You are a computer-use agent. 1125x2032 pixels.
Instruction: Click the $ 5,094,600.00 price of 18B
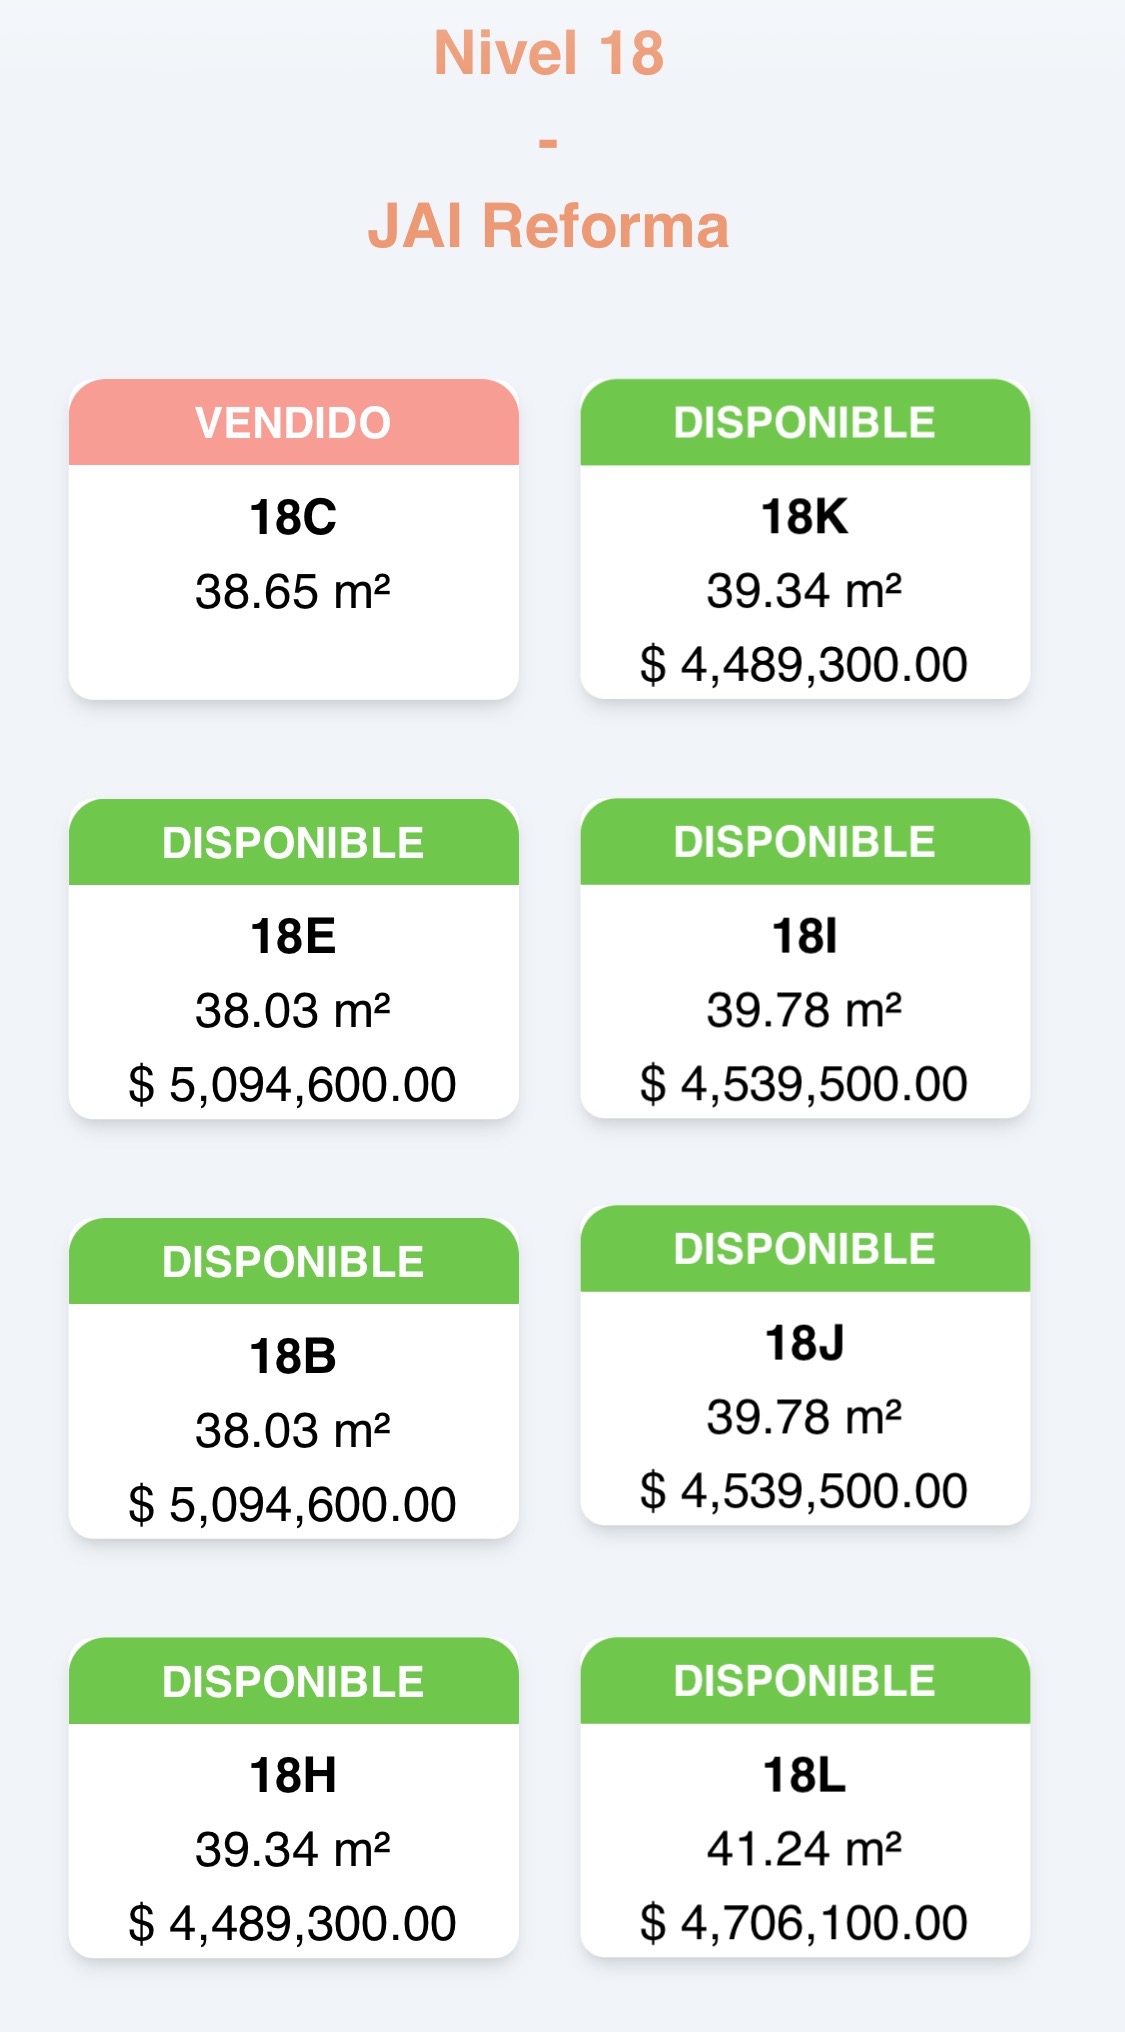coord(292,1504)
